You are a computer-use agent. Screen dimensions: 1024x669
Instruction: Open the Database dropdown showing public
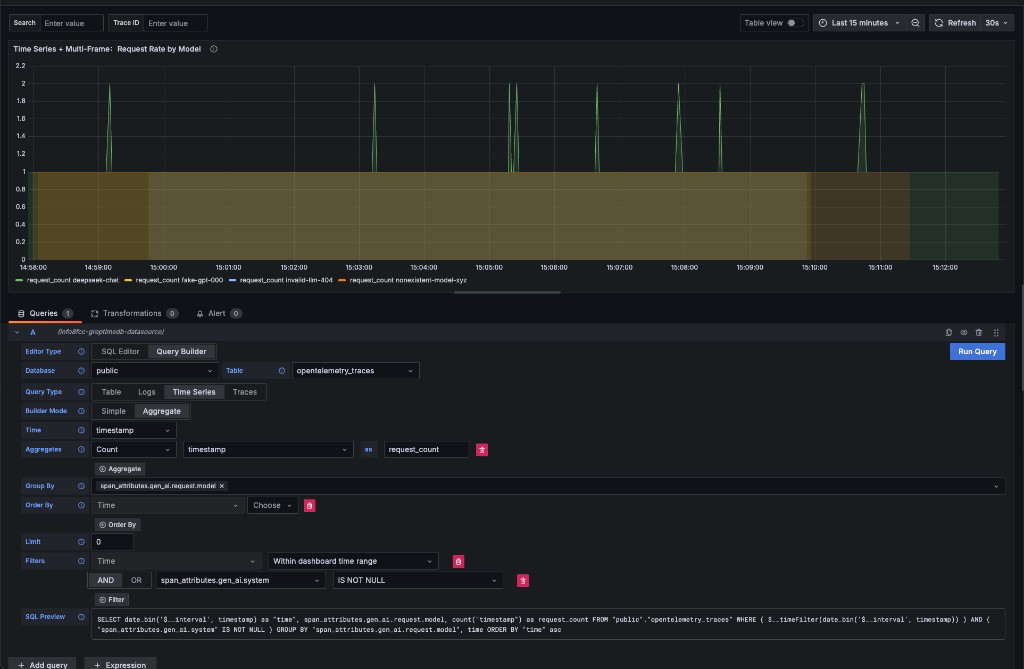pyautogui.click(x=154, y=370)
